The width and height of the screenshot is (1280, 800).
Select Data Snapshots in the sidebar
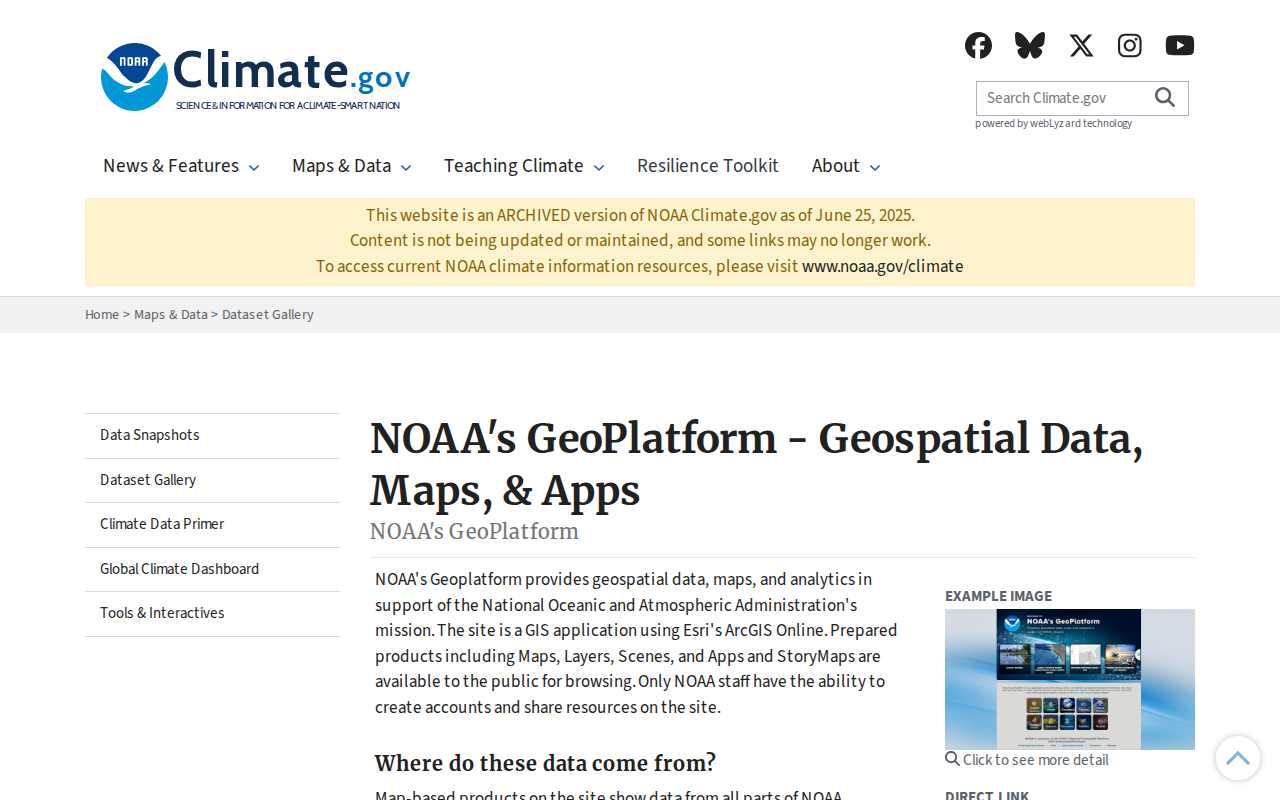212,435
